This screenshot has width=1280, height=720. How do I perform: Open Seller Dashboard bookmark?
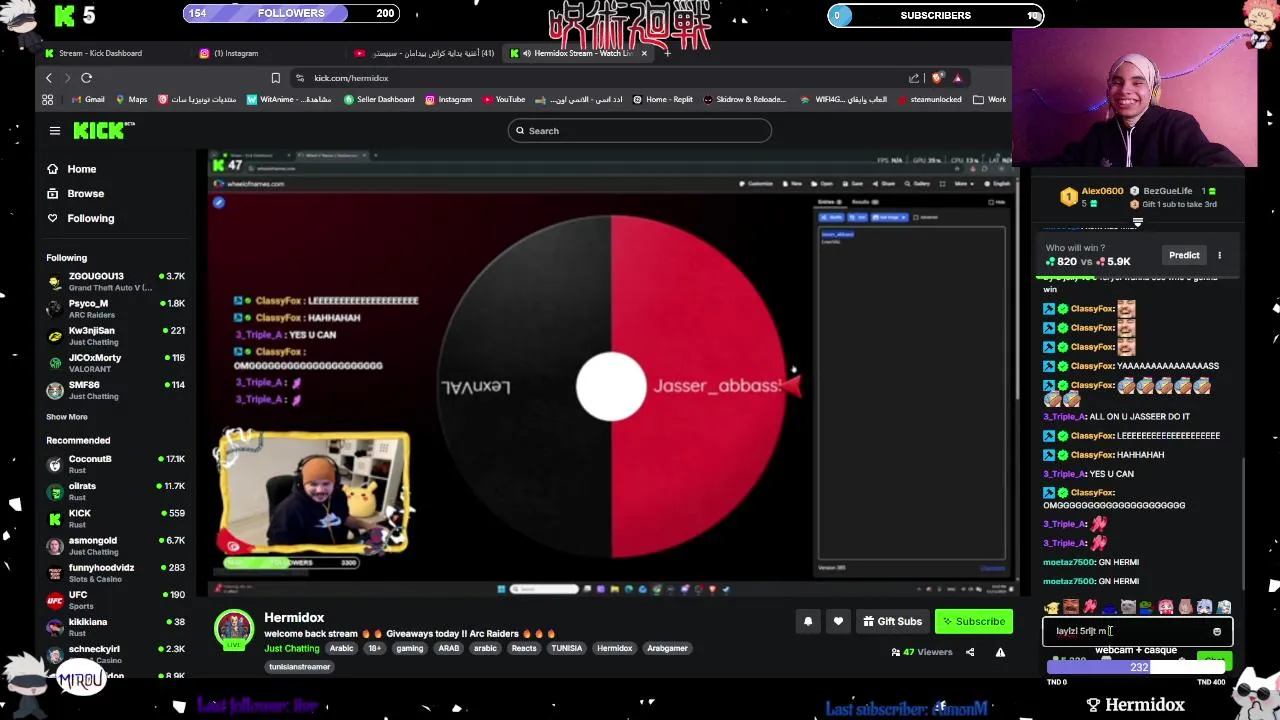click(x=378, y=99)
